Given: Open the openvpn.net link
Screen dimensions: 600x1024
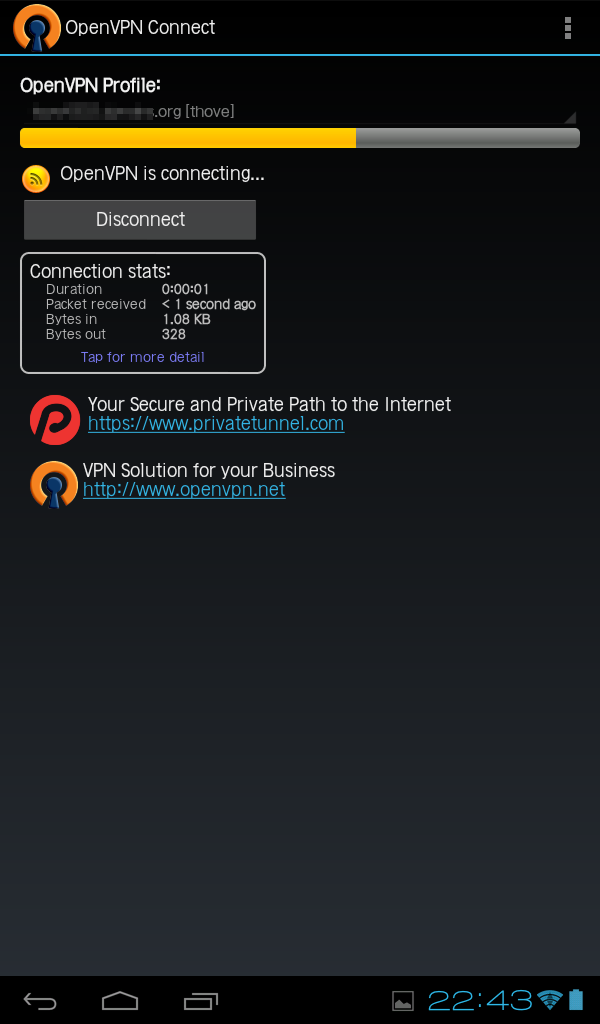Looking at the screenshot, I should (184, 490).
